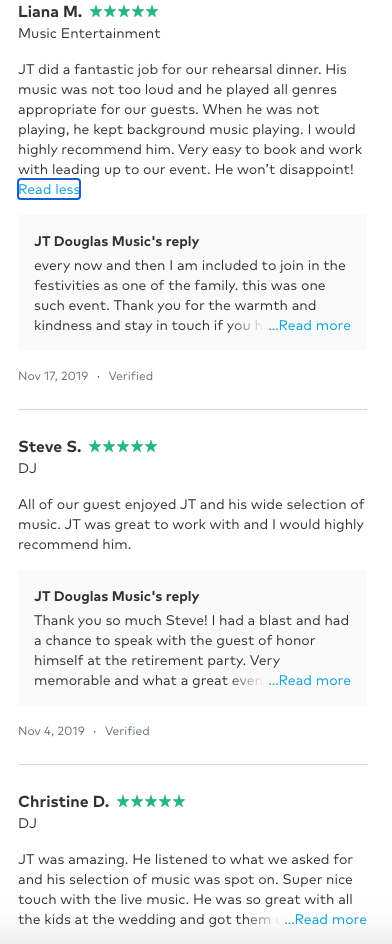Click the Verified label beside Nov 17, 2019

point(131,376)
